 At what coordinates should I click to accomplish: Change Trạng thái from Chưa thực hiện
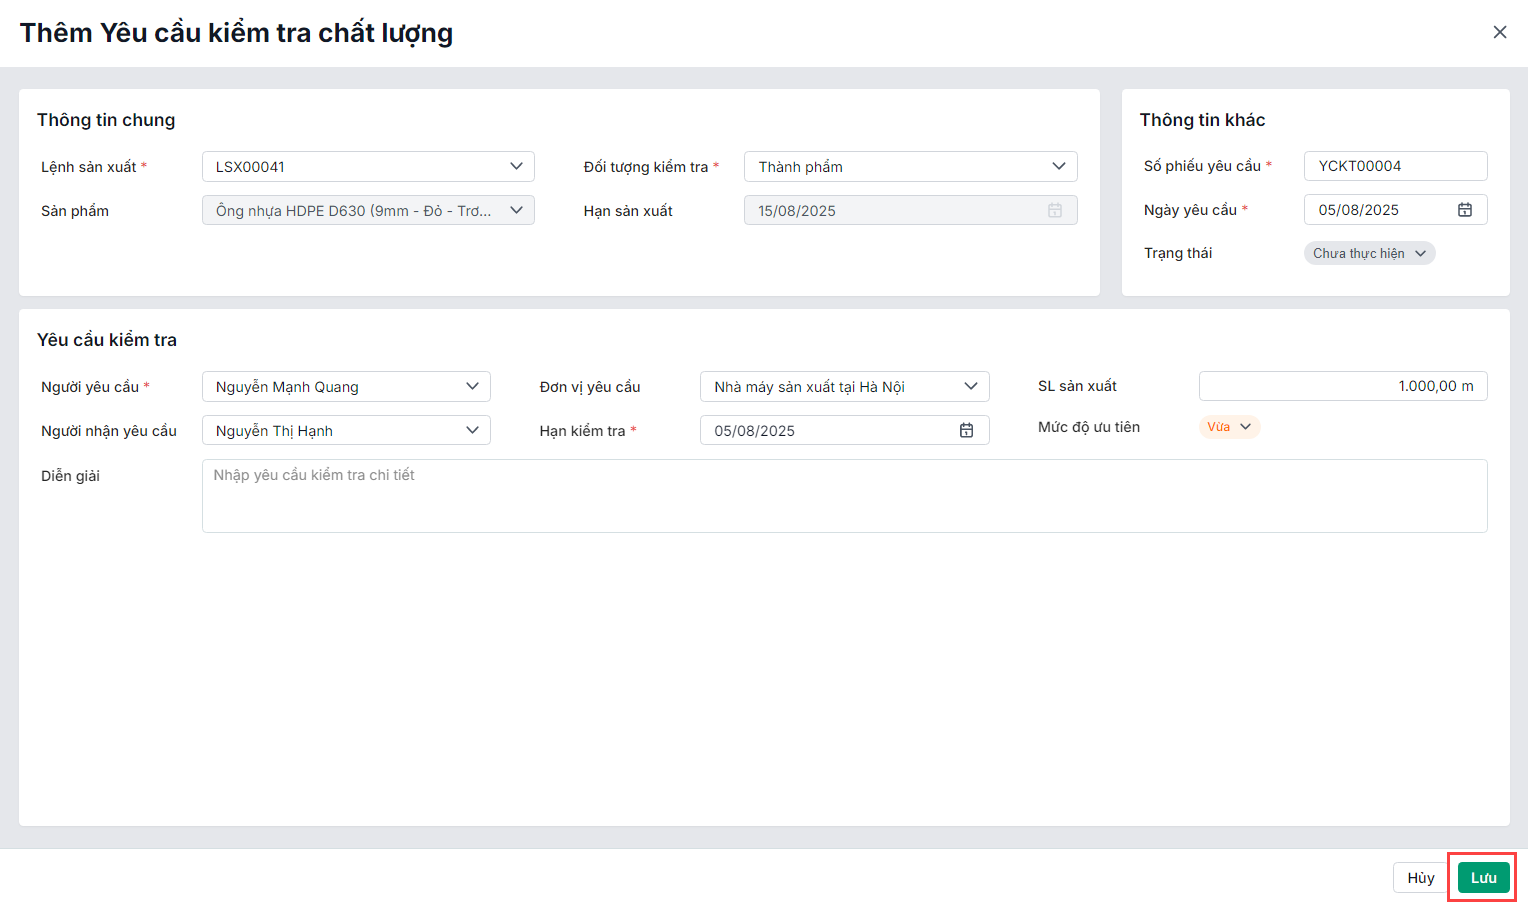pos(1368,254)
